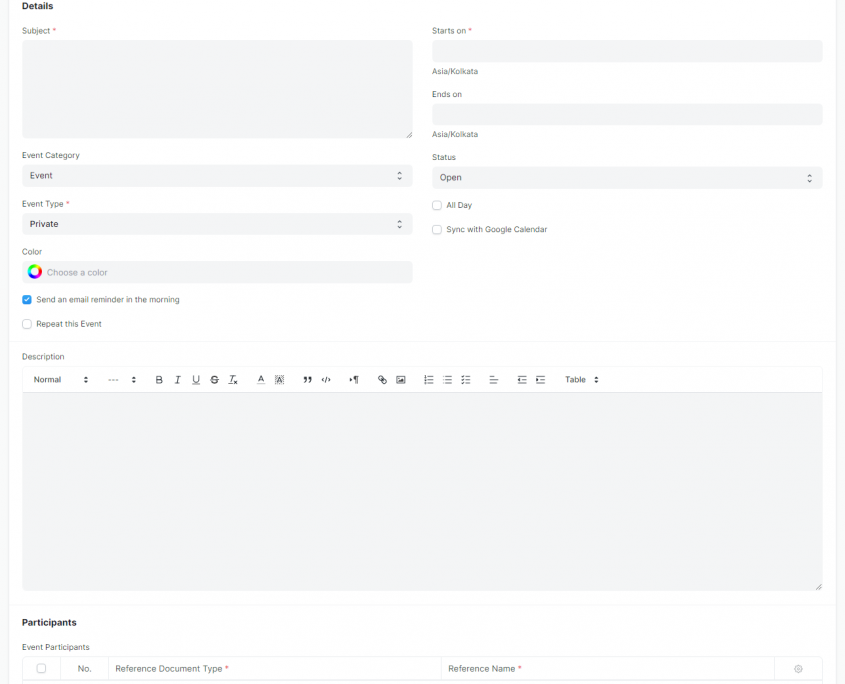Insert a blockquote
The width and height of the screenshot is (845, 684).
point(307,379)
